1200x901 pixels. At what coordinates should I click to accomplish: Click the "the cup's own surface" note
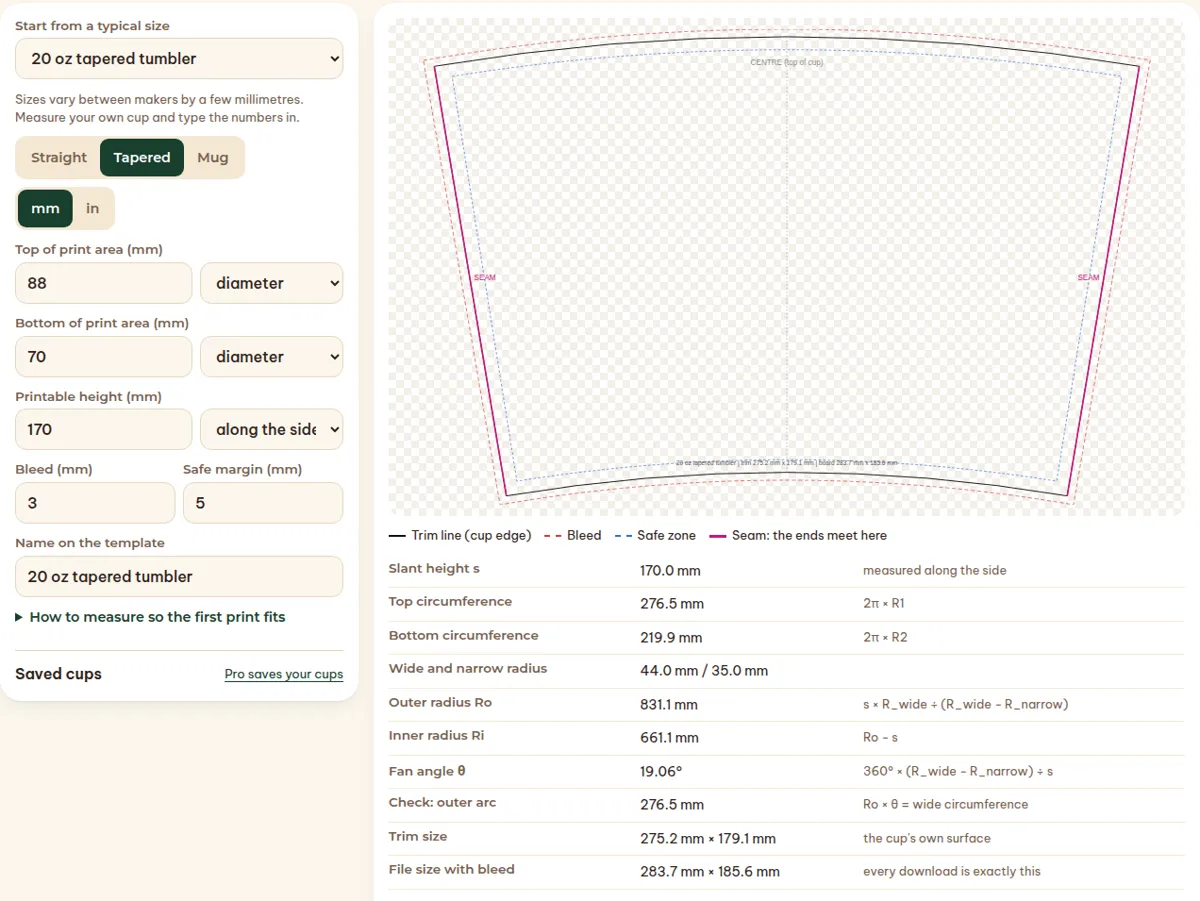click(x=927, y=838)
